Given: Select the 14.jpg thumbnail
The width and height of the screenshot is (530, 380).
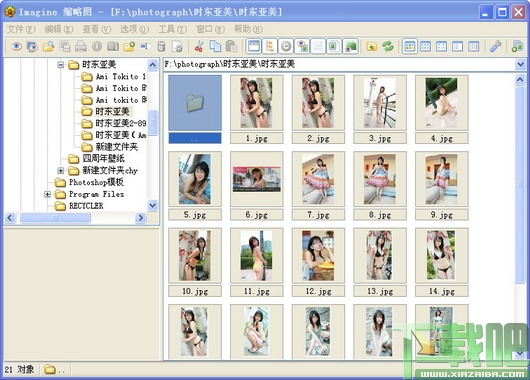Looking at the screenshot, I should pos(442,256).
